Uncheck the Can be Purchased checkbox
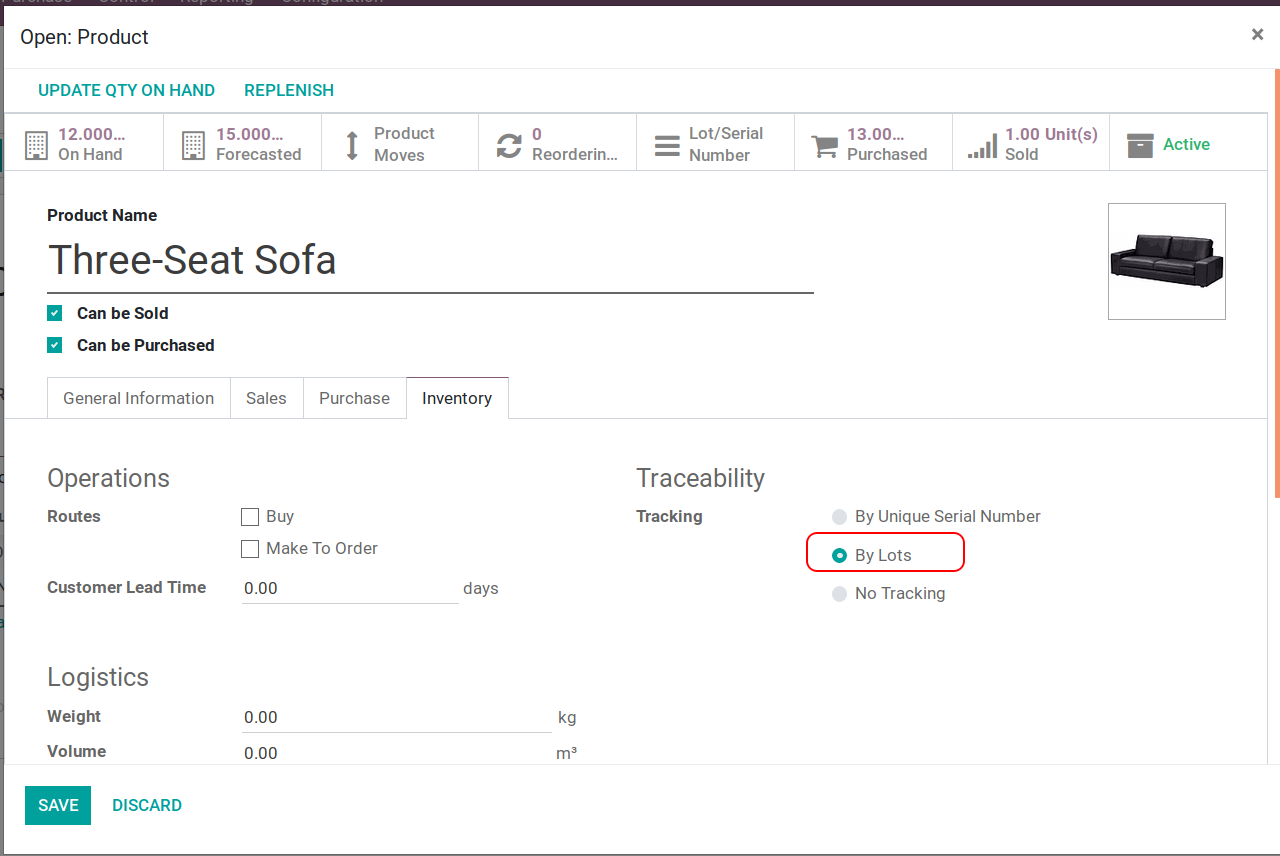Image resolution: width=1280 pixels, height=856 pixels. pyautogui.click(x=55, y=345)
